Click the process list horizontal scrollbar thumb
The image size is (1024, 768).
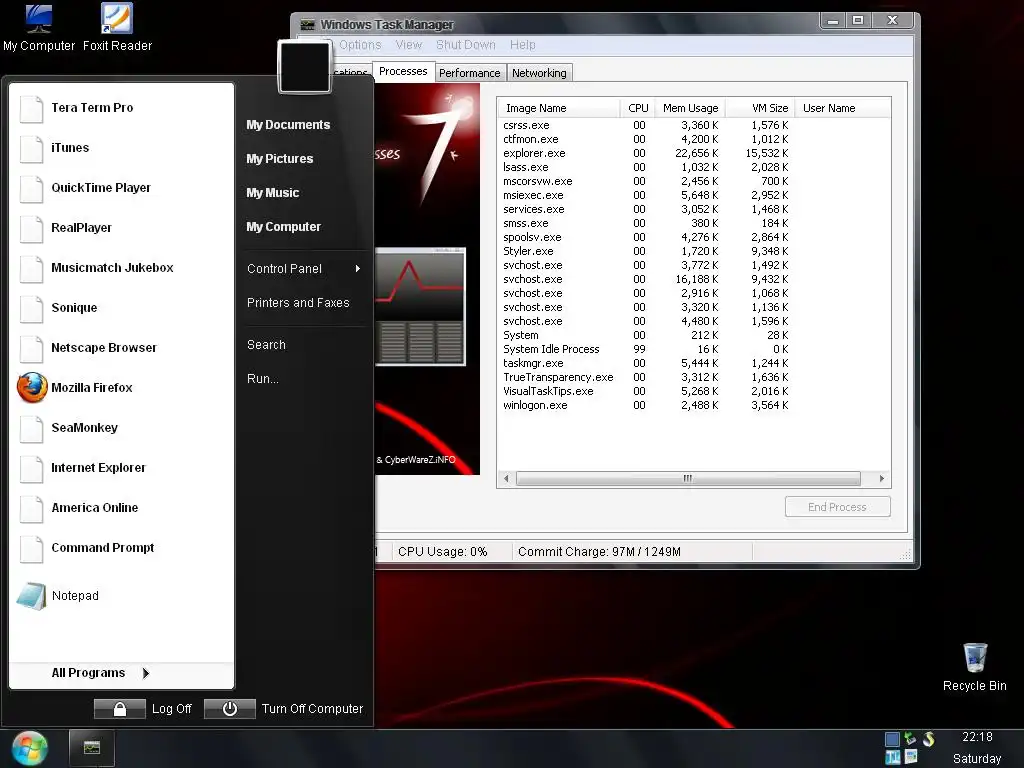pyautogui.click(x=688, y=479)
